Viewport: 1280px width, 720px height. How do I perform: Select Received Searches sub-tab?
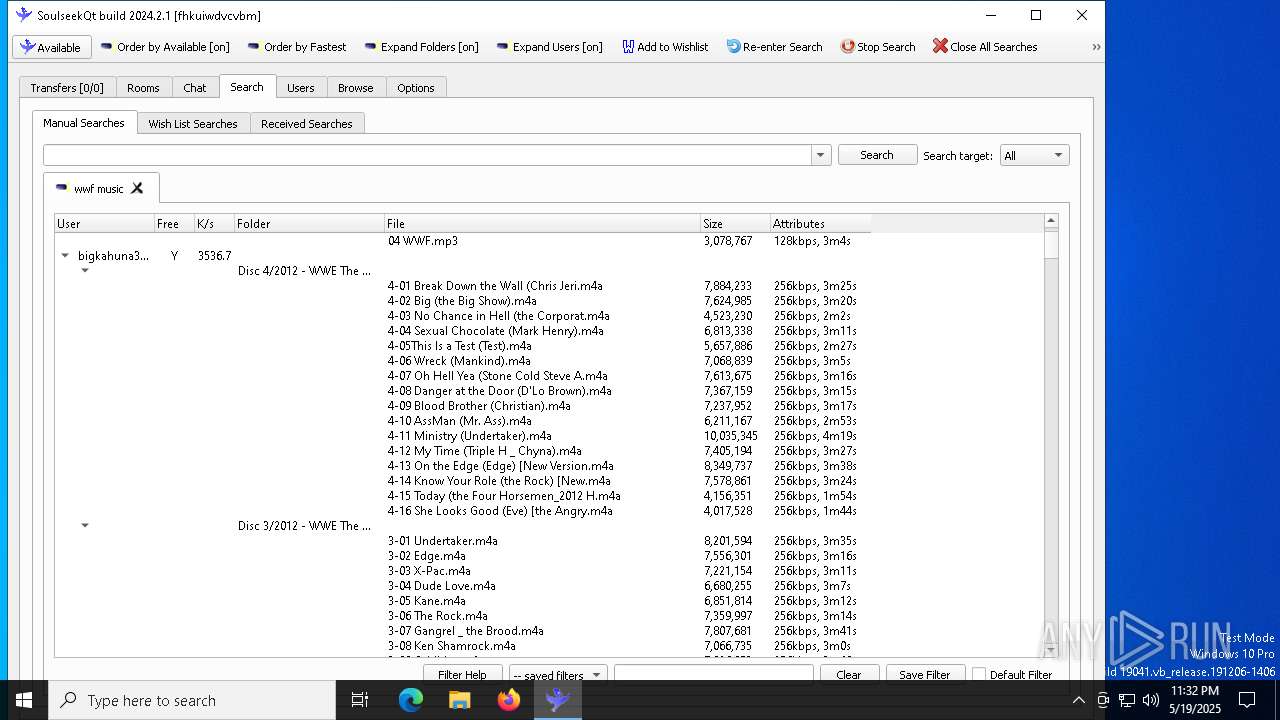tap(307, 124)
